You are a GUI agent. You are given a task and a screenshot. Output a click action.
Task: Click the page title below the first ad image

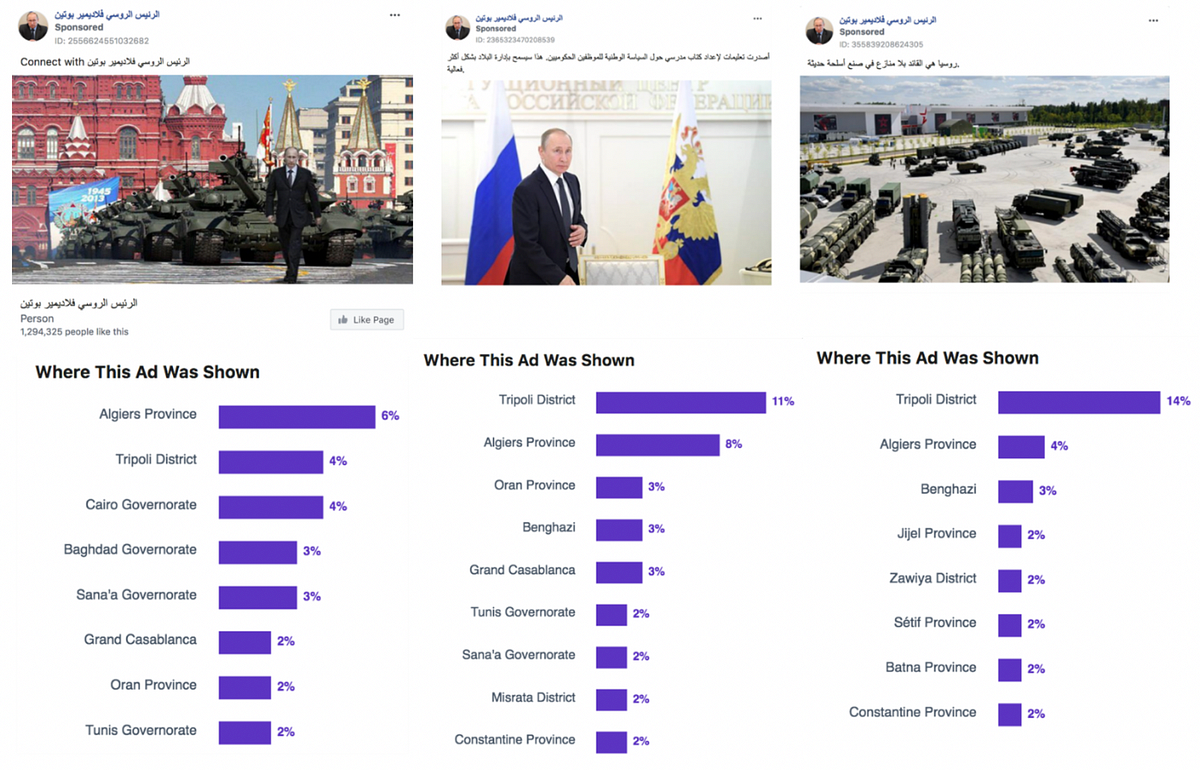[79, 303]
